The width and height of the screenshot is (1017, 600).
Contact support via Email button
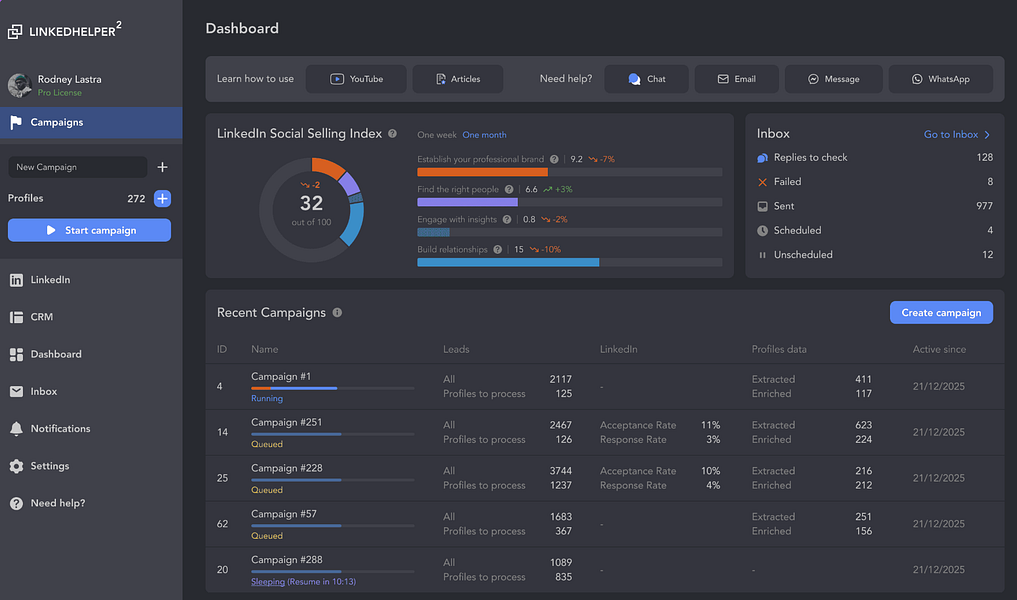[x=736, y=79]
